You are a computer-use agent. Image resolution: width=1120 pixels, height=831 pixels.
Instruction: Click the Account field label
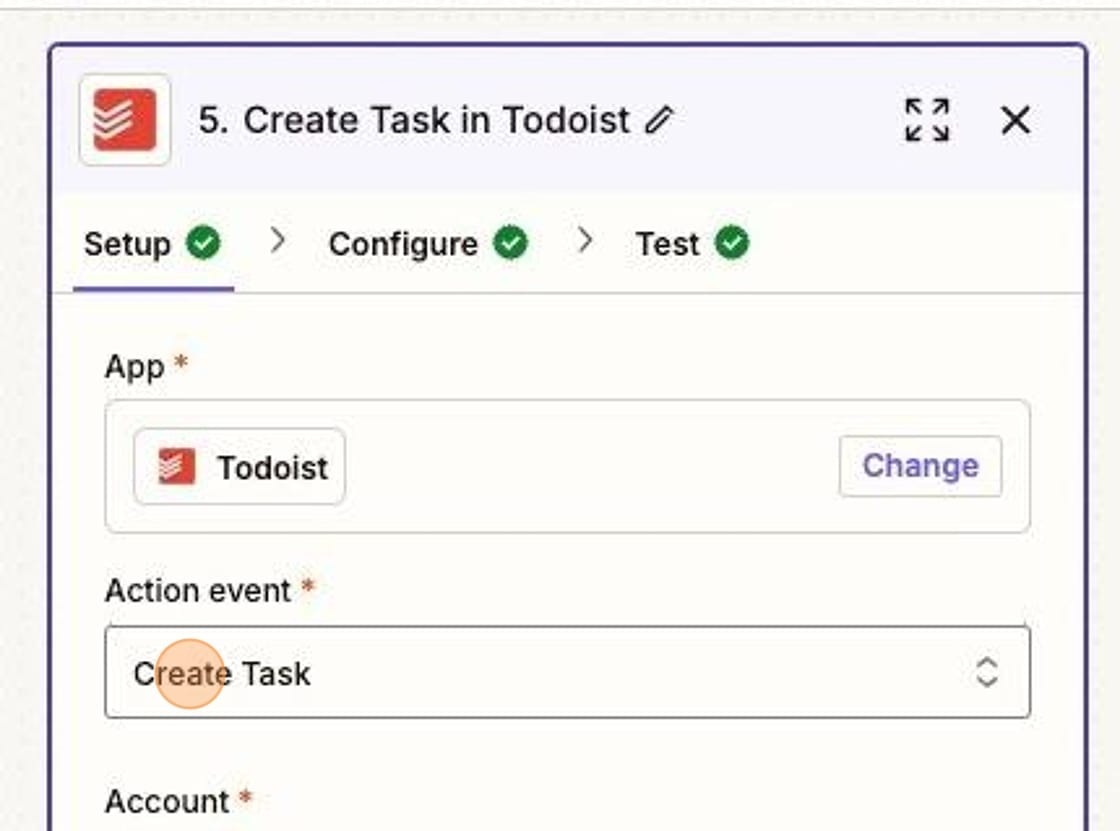point(166,800)
